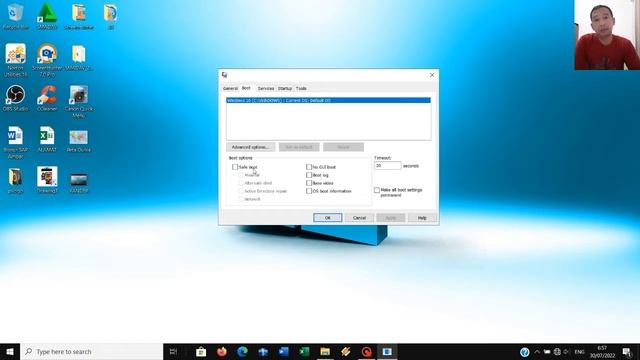
Task: Click the Cancel button
Action: point(359,218)
